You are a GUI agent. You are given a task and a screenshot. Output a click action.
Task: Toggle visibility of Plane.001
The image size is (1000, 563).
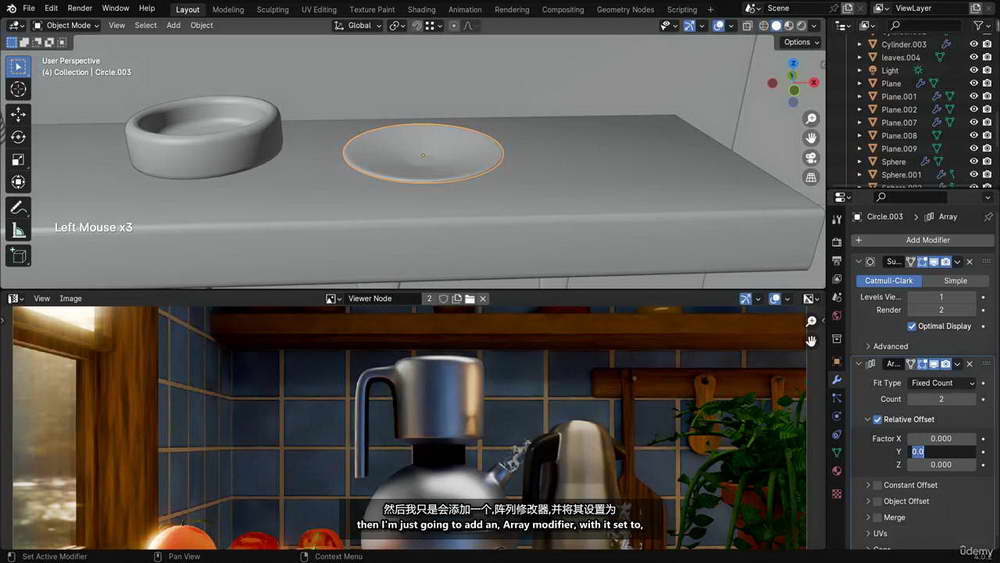tap(974, 96)
